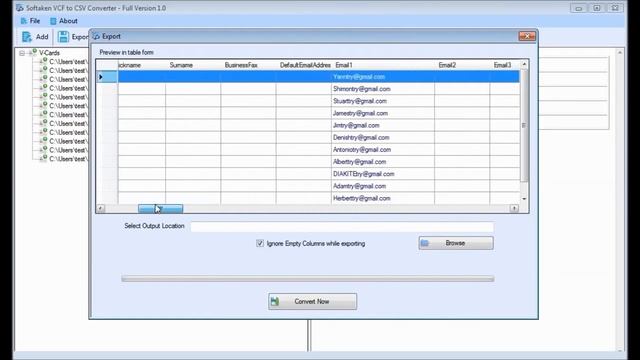The width and height of the screenshot is (640, 360).
Task: Click the Ignore Empty Columns label text
Action: coord(316,244)
